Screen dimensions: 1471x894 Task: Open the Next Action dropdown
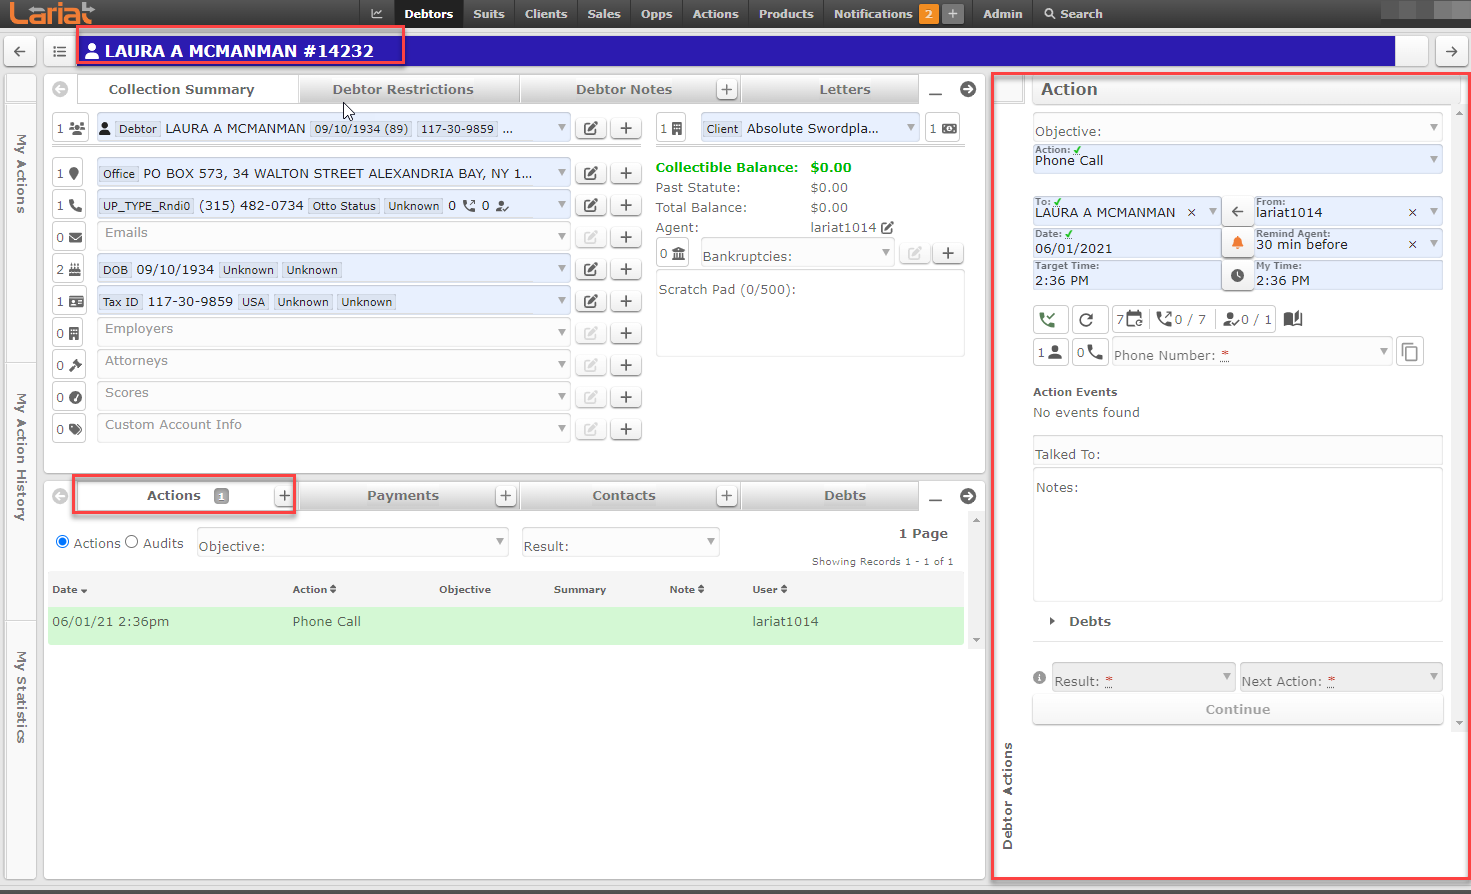[x=1340, y=677]
